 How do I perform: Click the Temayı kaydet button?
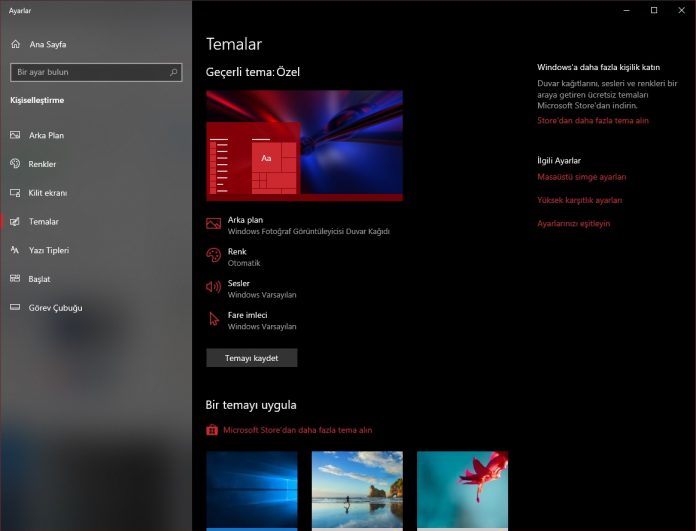(x=252, y=358)
